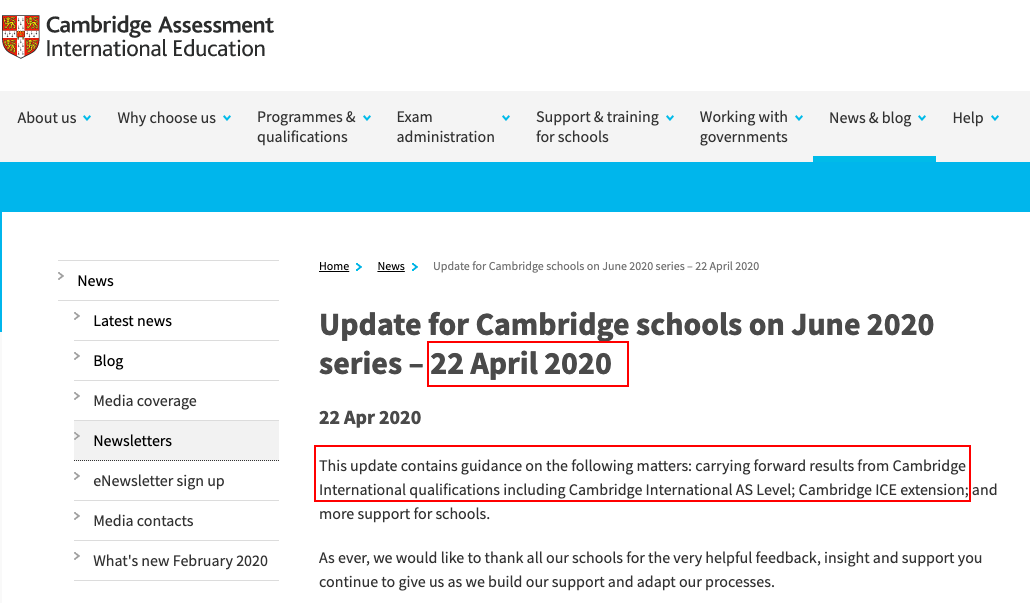Go to Home breadcrumb link

[x=334, y=266]
